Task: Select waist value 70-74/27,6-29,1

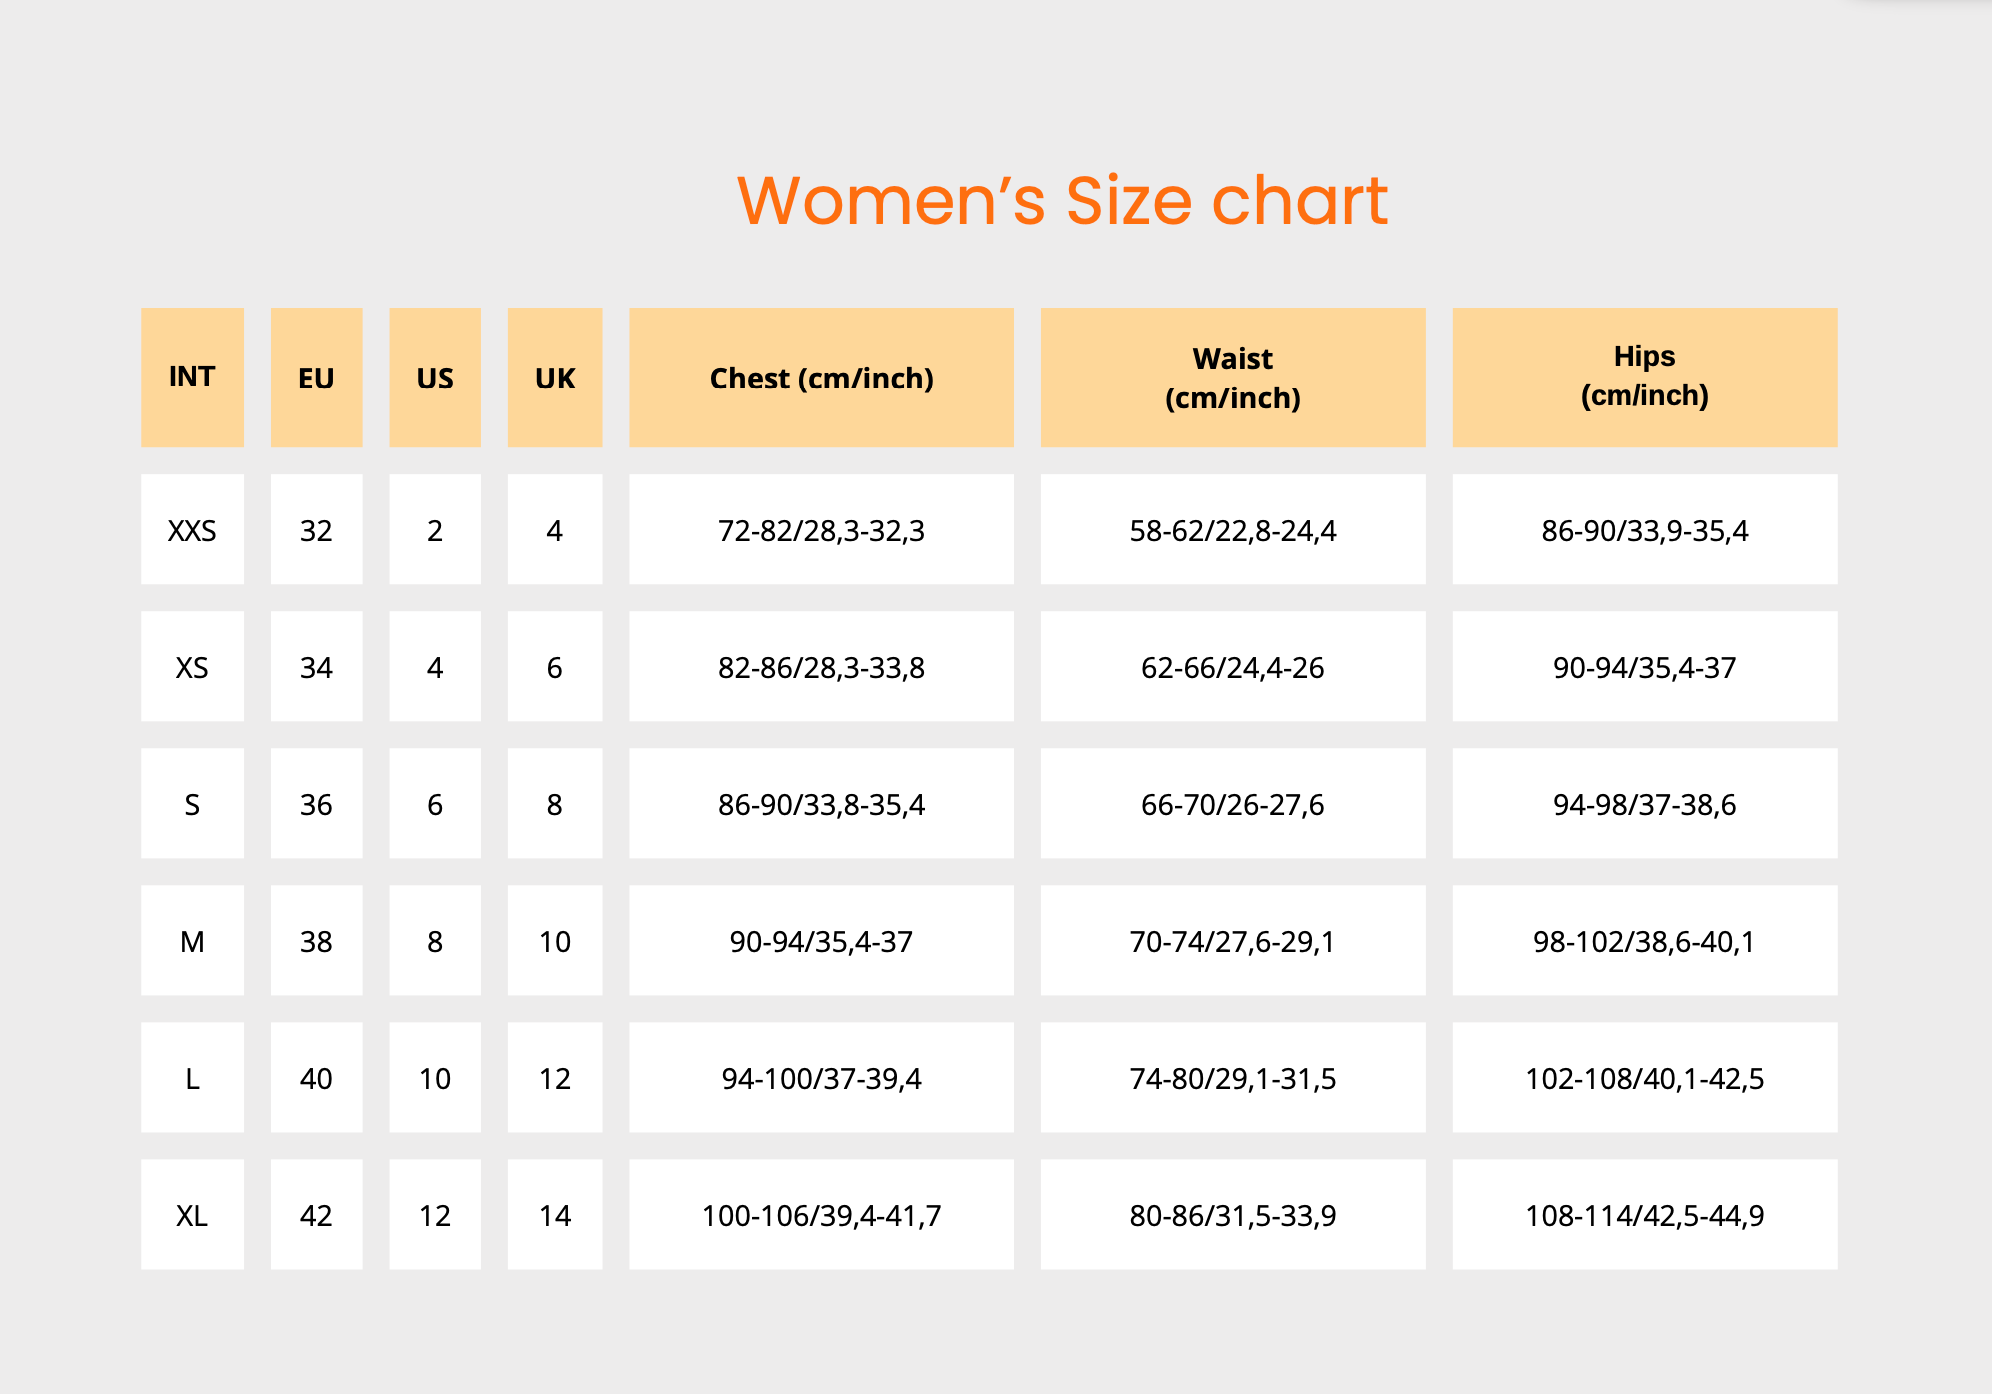Action: pos(1232,941)
